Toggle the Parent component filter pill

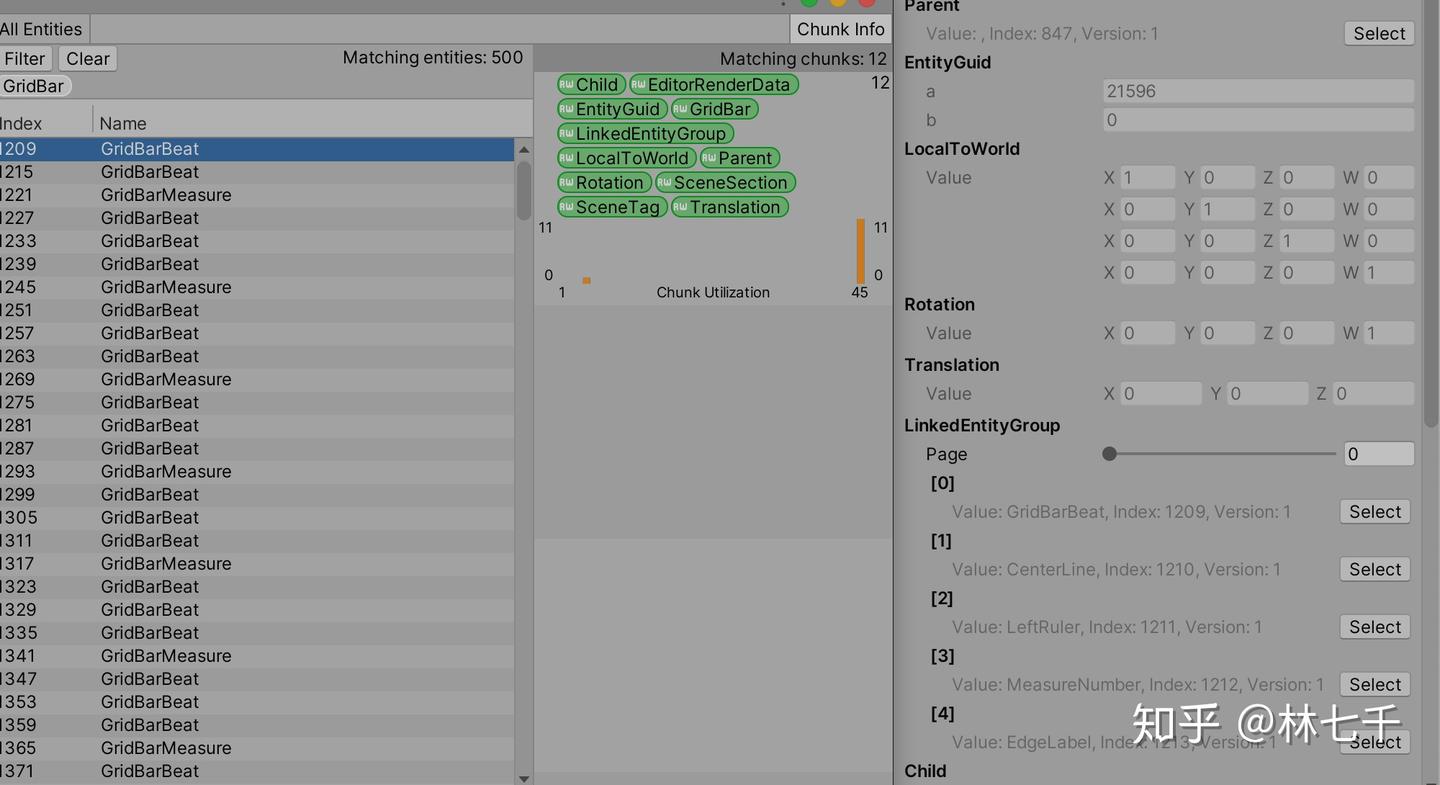[x=740, y=158]
